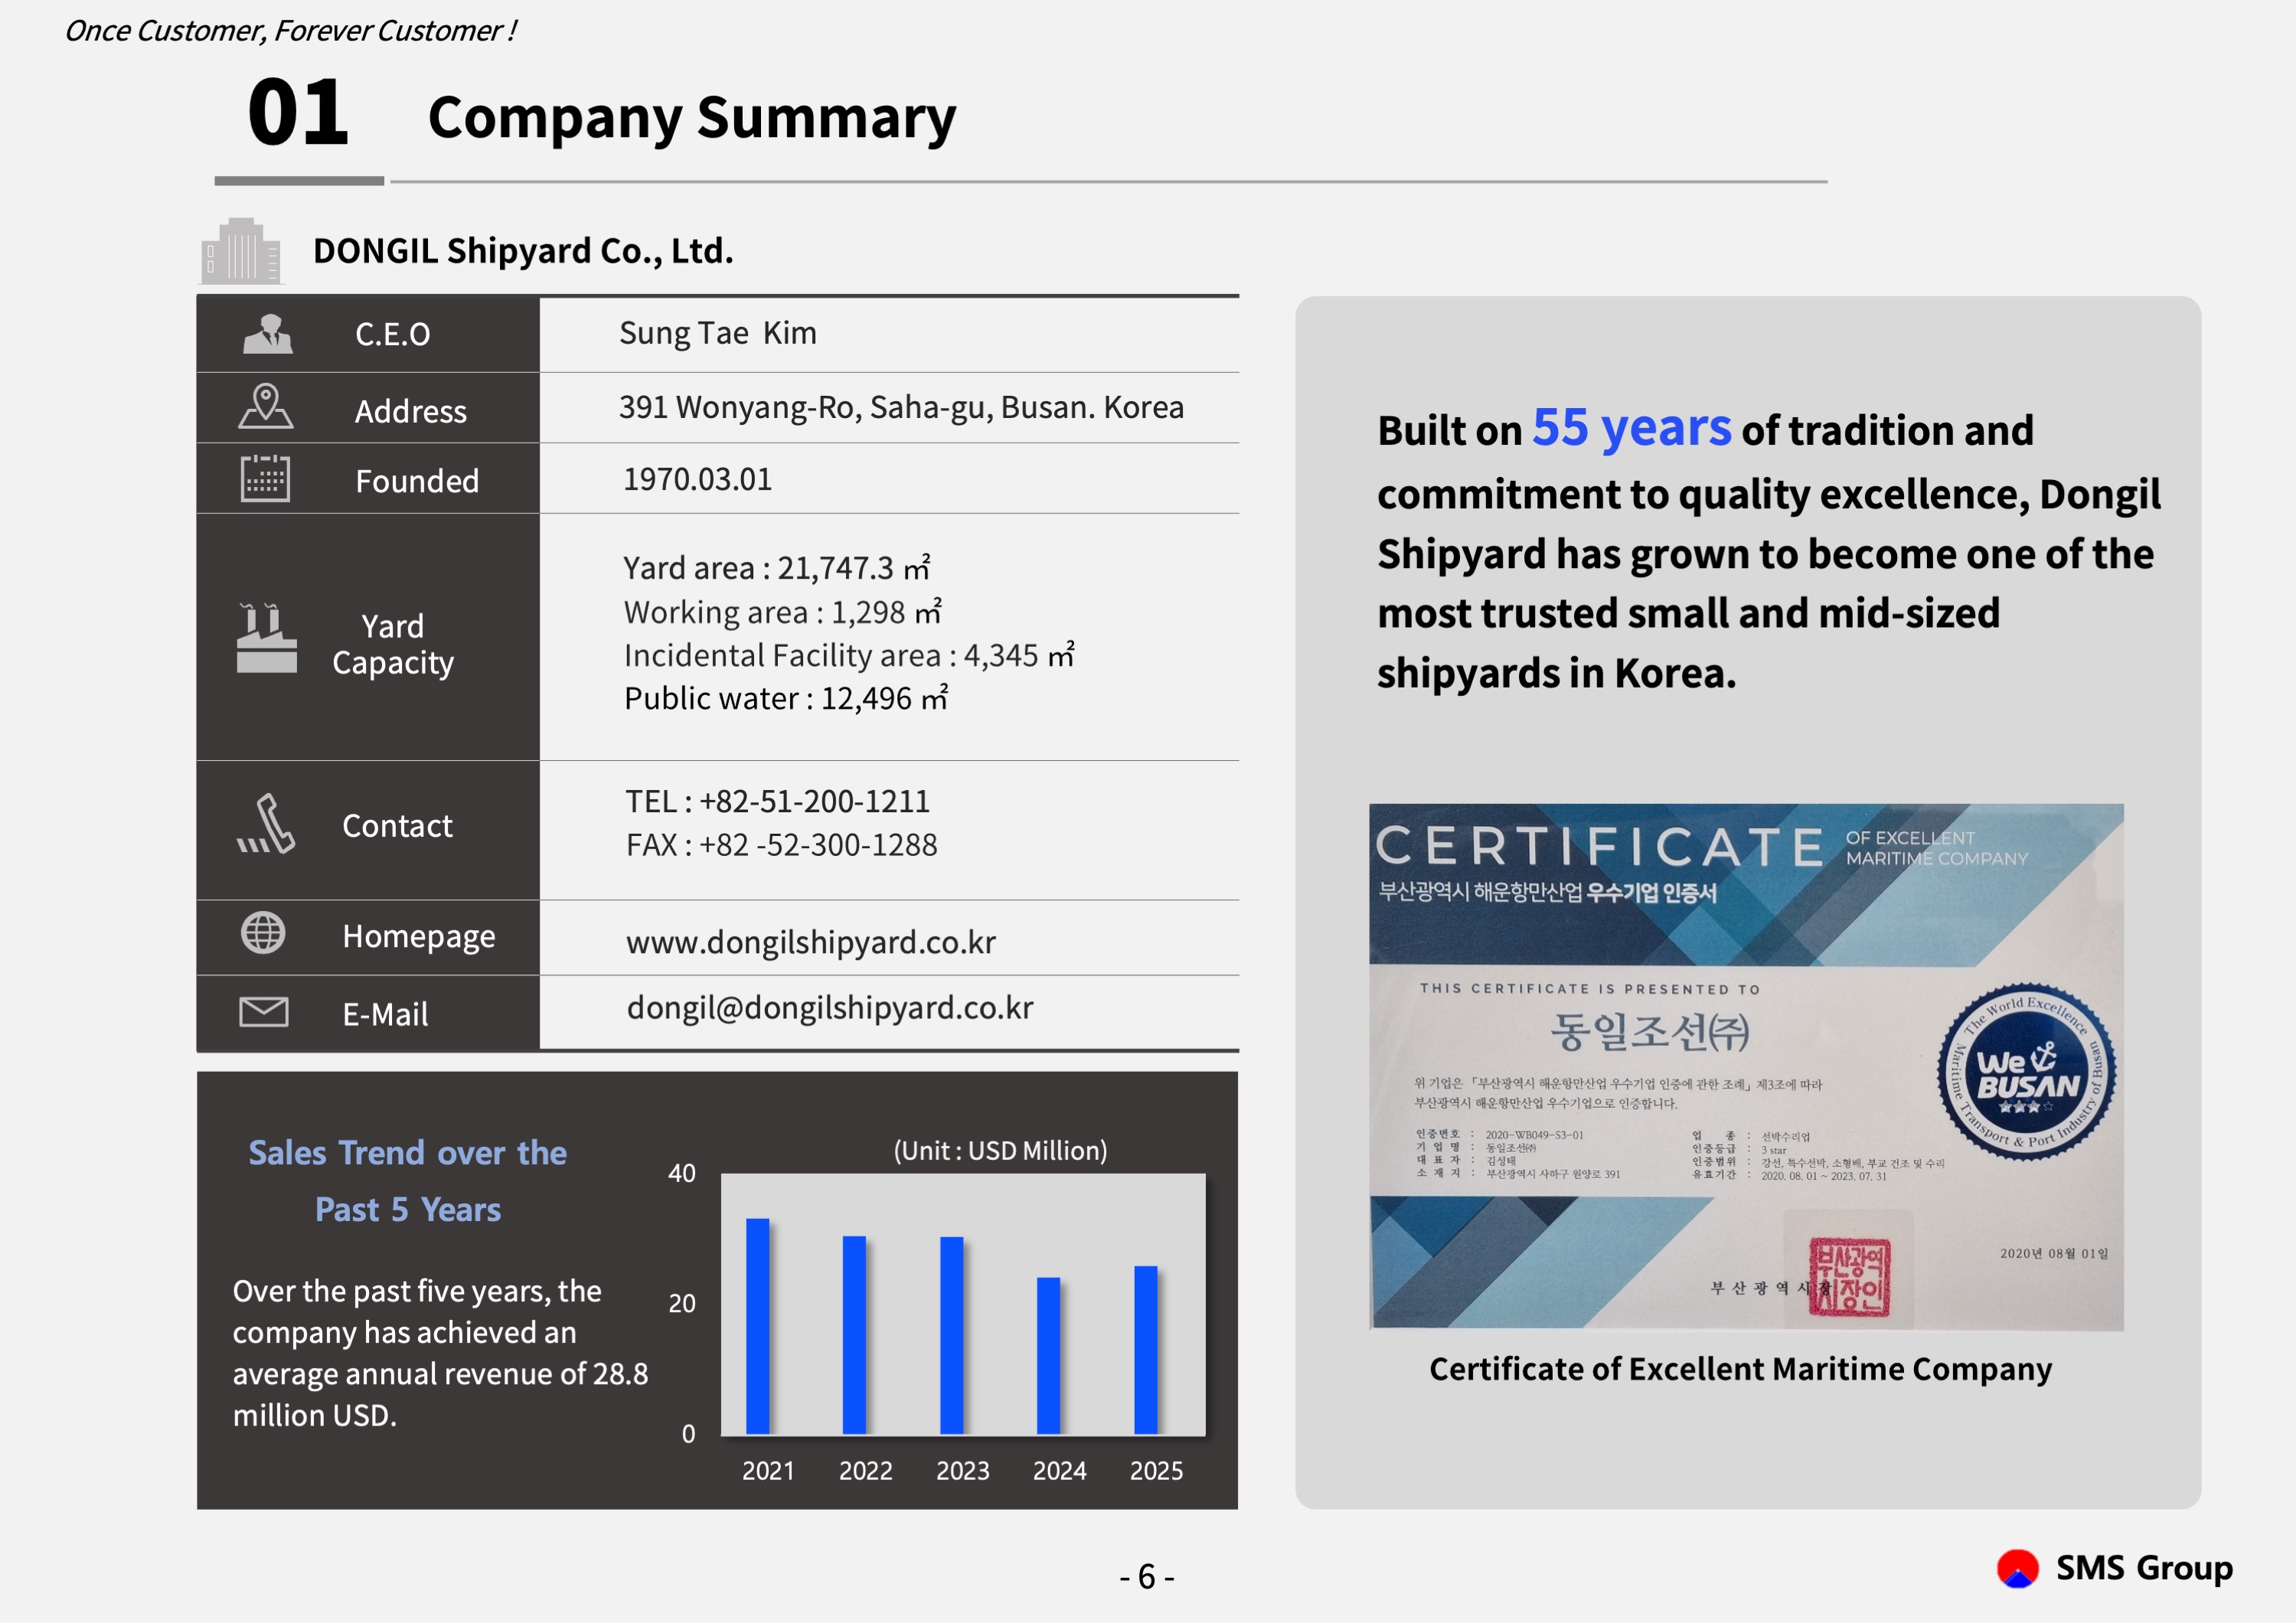Select the 2023 sales bar
This screenshot has width=2296, height=1623.
952,1336
